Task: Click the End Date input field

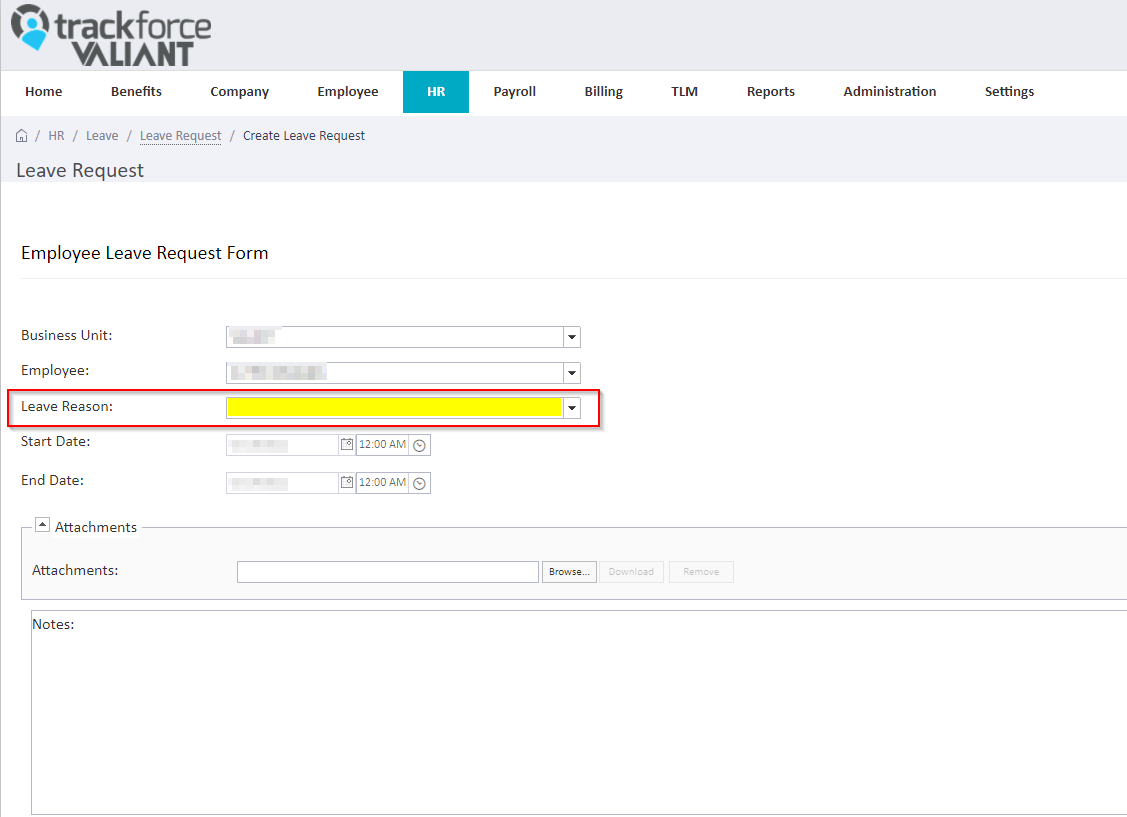Action: click(x=282, y=483)
